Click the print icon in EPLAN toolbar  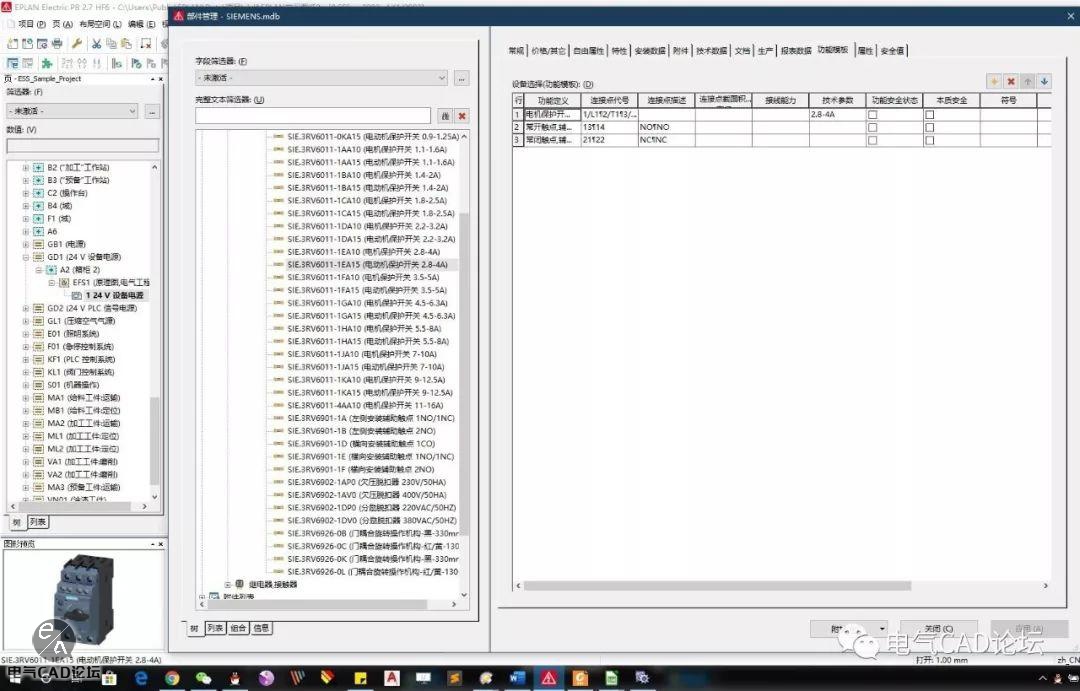pos(57,43)
